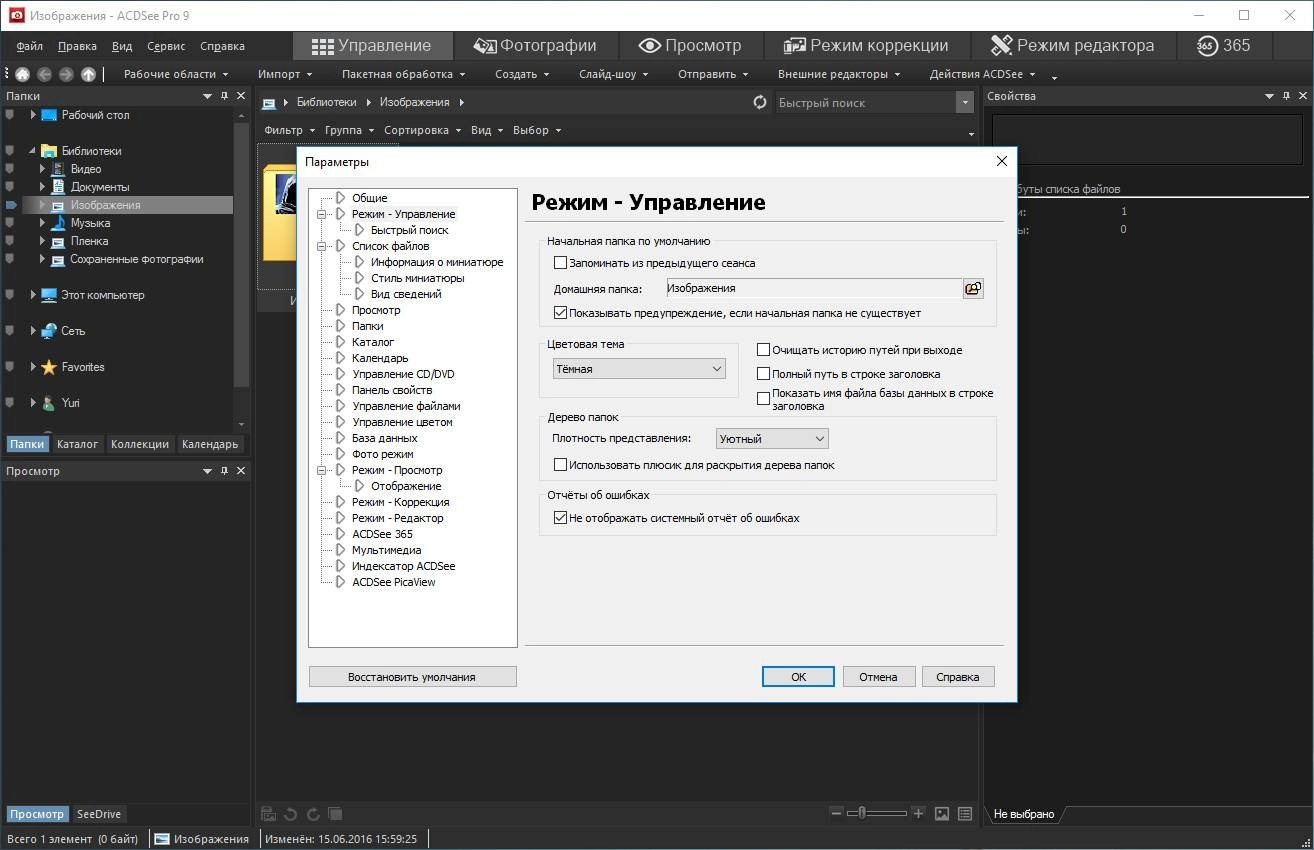Check Показать имя файла базы данных option
Image resolution: width=1314 pixels, height=850 pixels.
coord(763,398)
